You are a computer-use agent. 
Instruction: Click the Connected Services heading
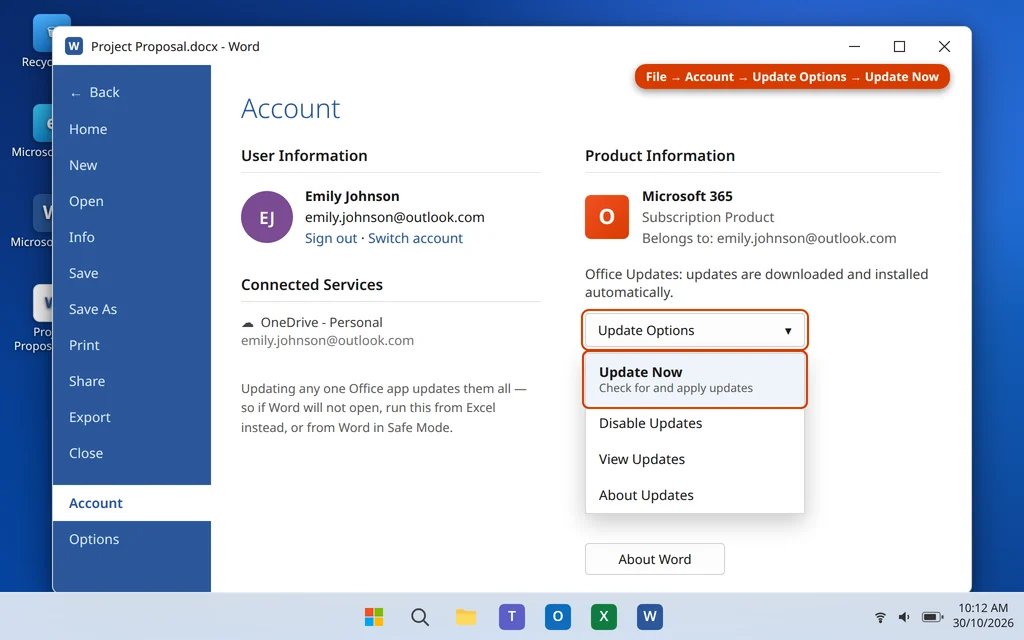tap(312, 285)
